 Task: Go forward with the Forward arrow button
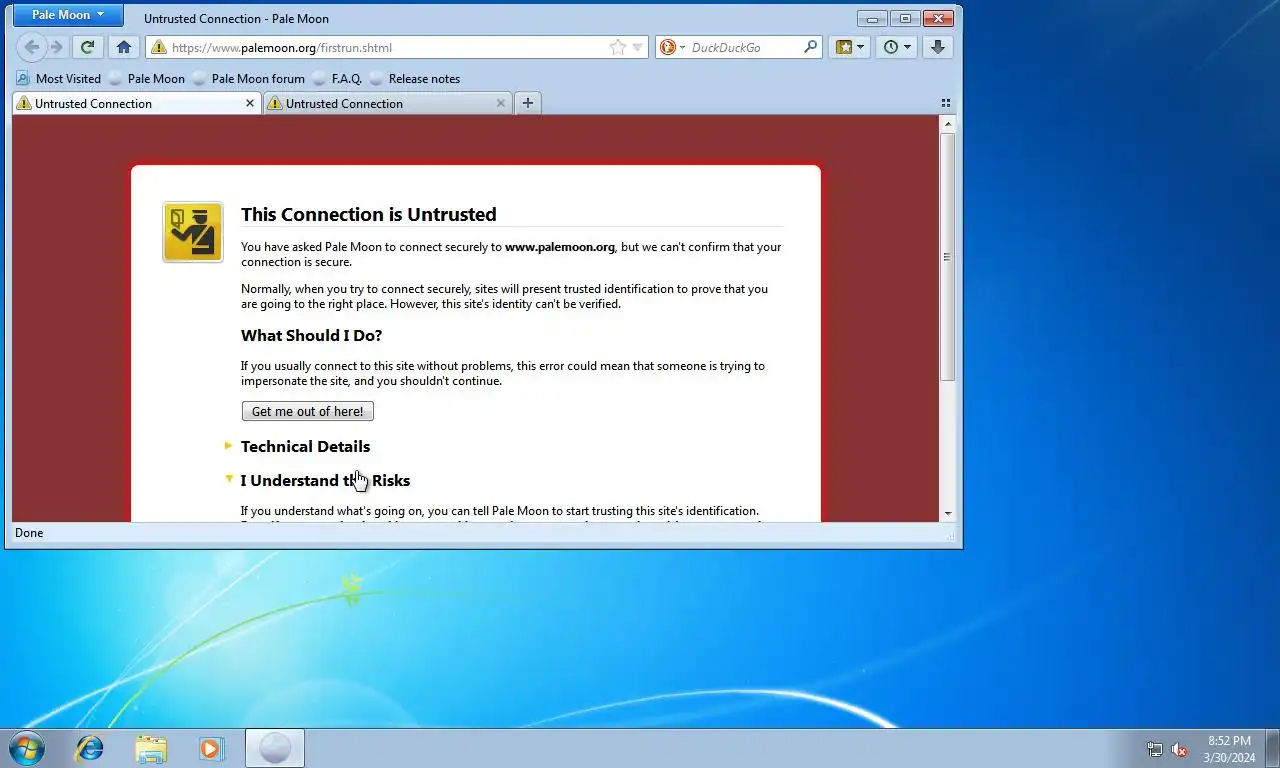(x=56, y=47)
